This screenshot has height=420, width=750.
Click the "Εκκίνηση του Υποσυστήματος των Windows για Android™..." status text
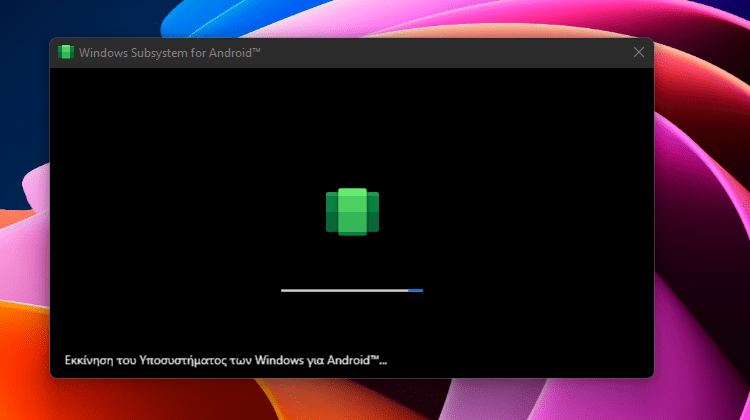pyautogui.click(x=226, y=360)
